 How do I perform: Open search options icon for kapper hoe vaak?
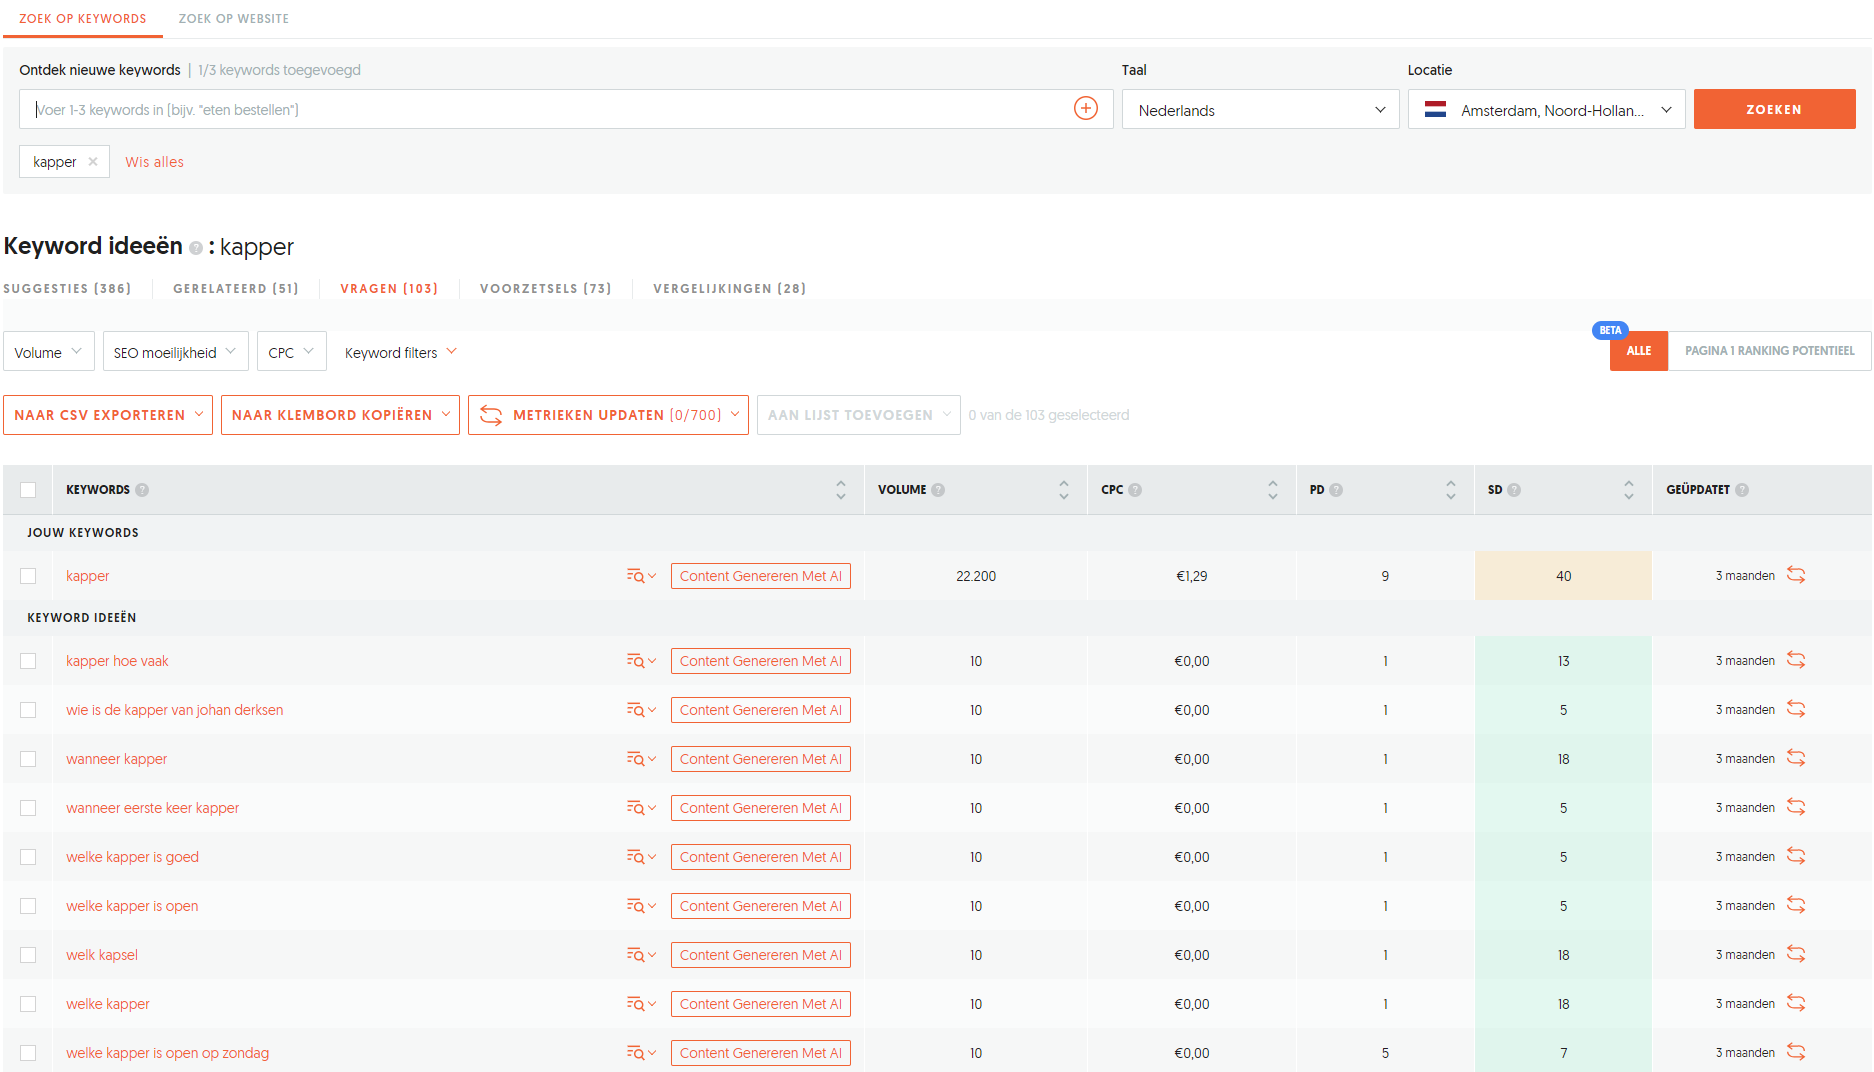[641, 661]
